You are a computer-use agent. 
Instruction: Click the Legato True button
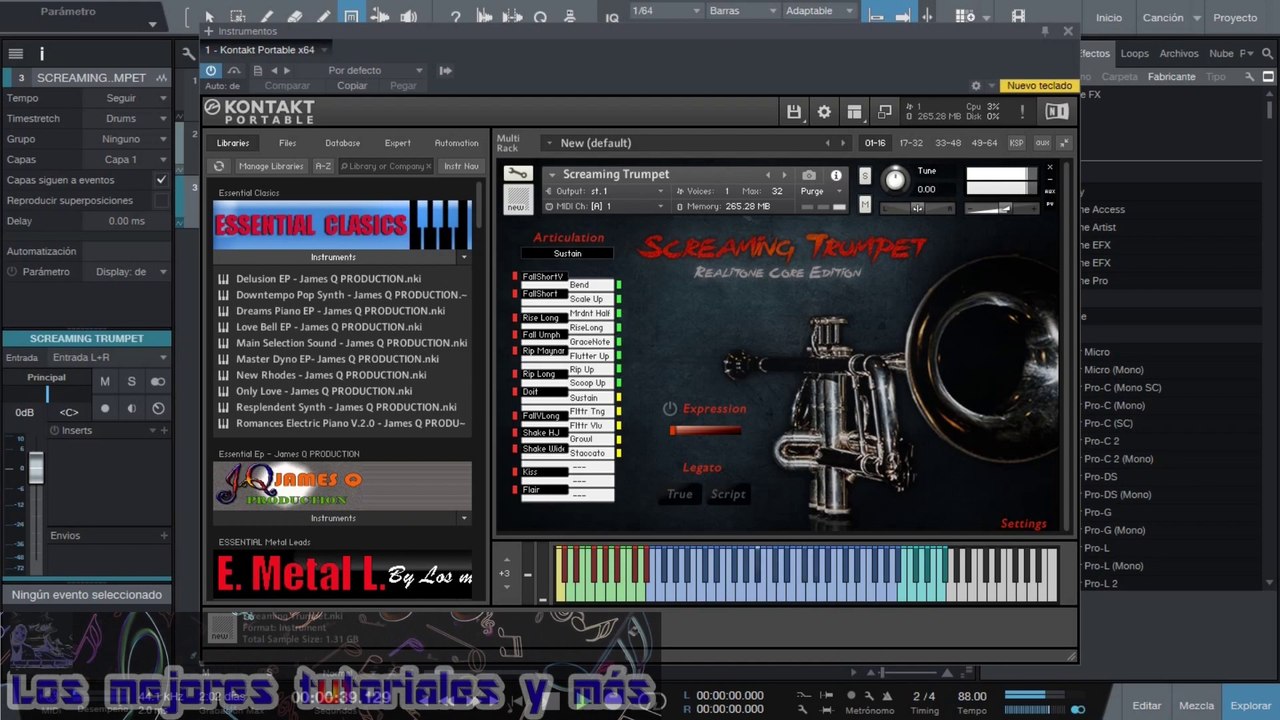click(680, 494)
